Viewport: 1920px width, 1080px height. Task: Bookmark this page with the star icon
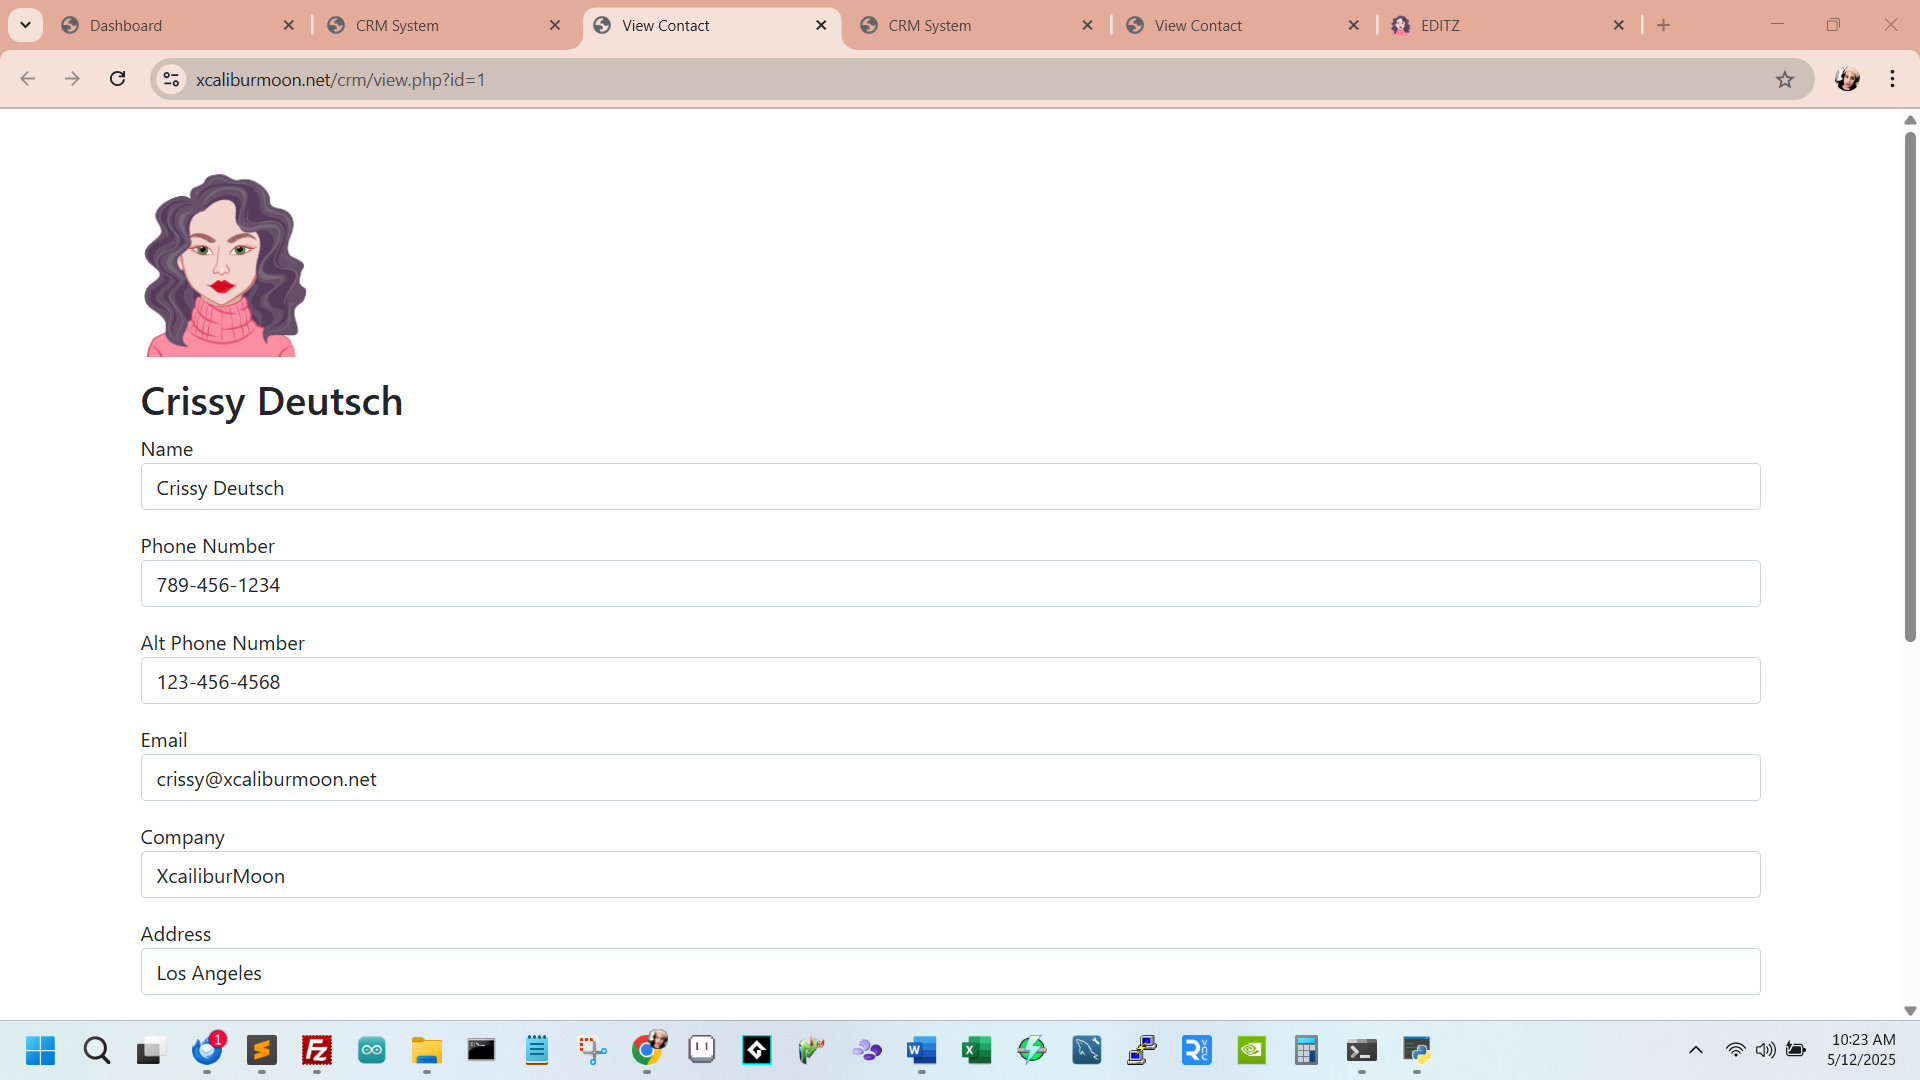[1785, 79]
